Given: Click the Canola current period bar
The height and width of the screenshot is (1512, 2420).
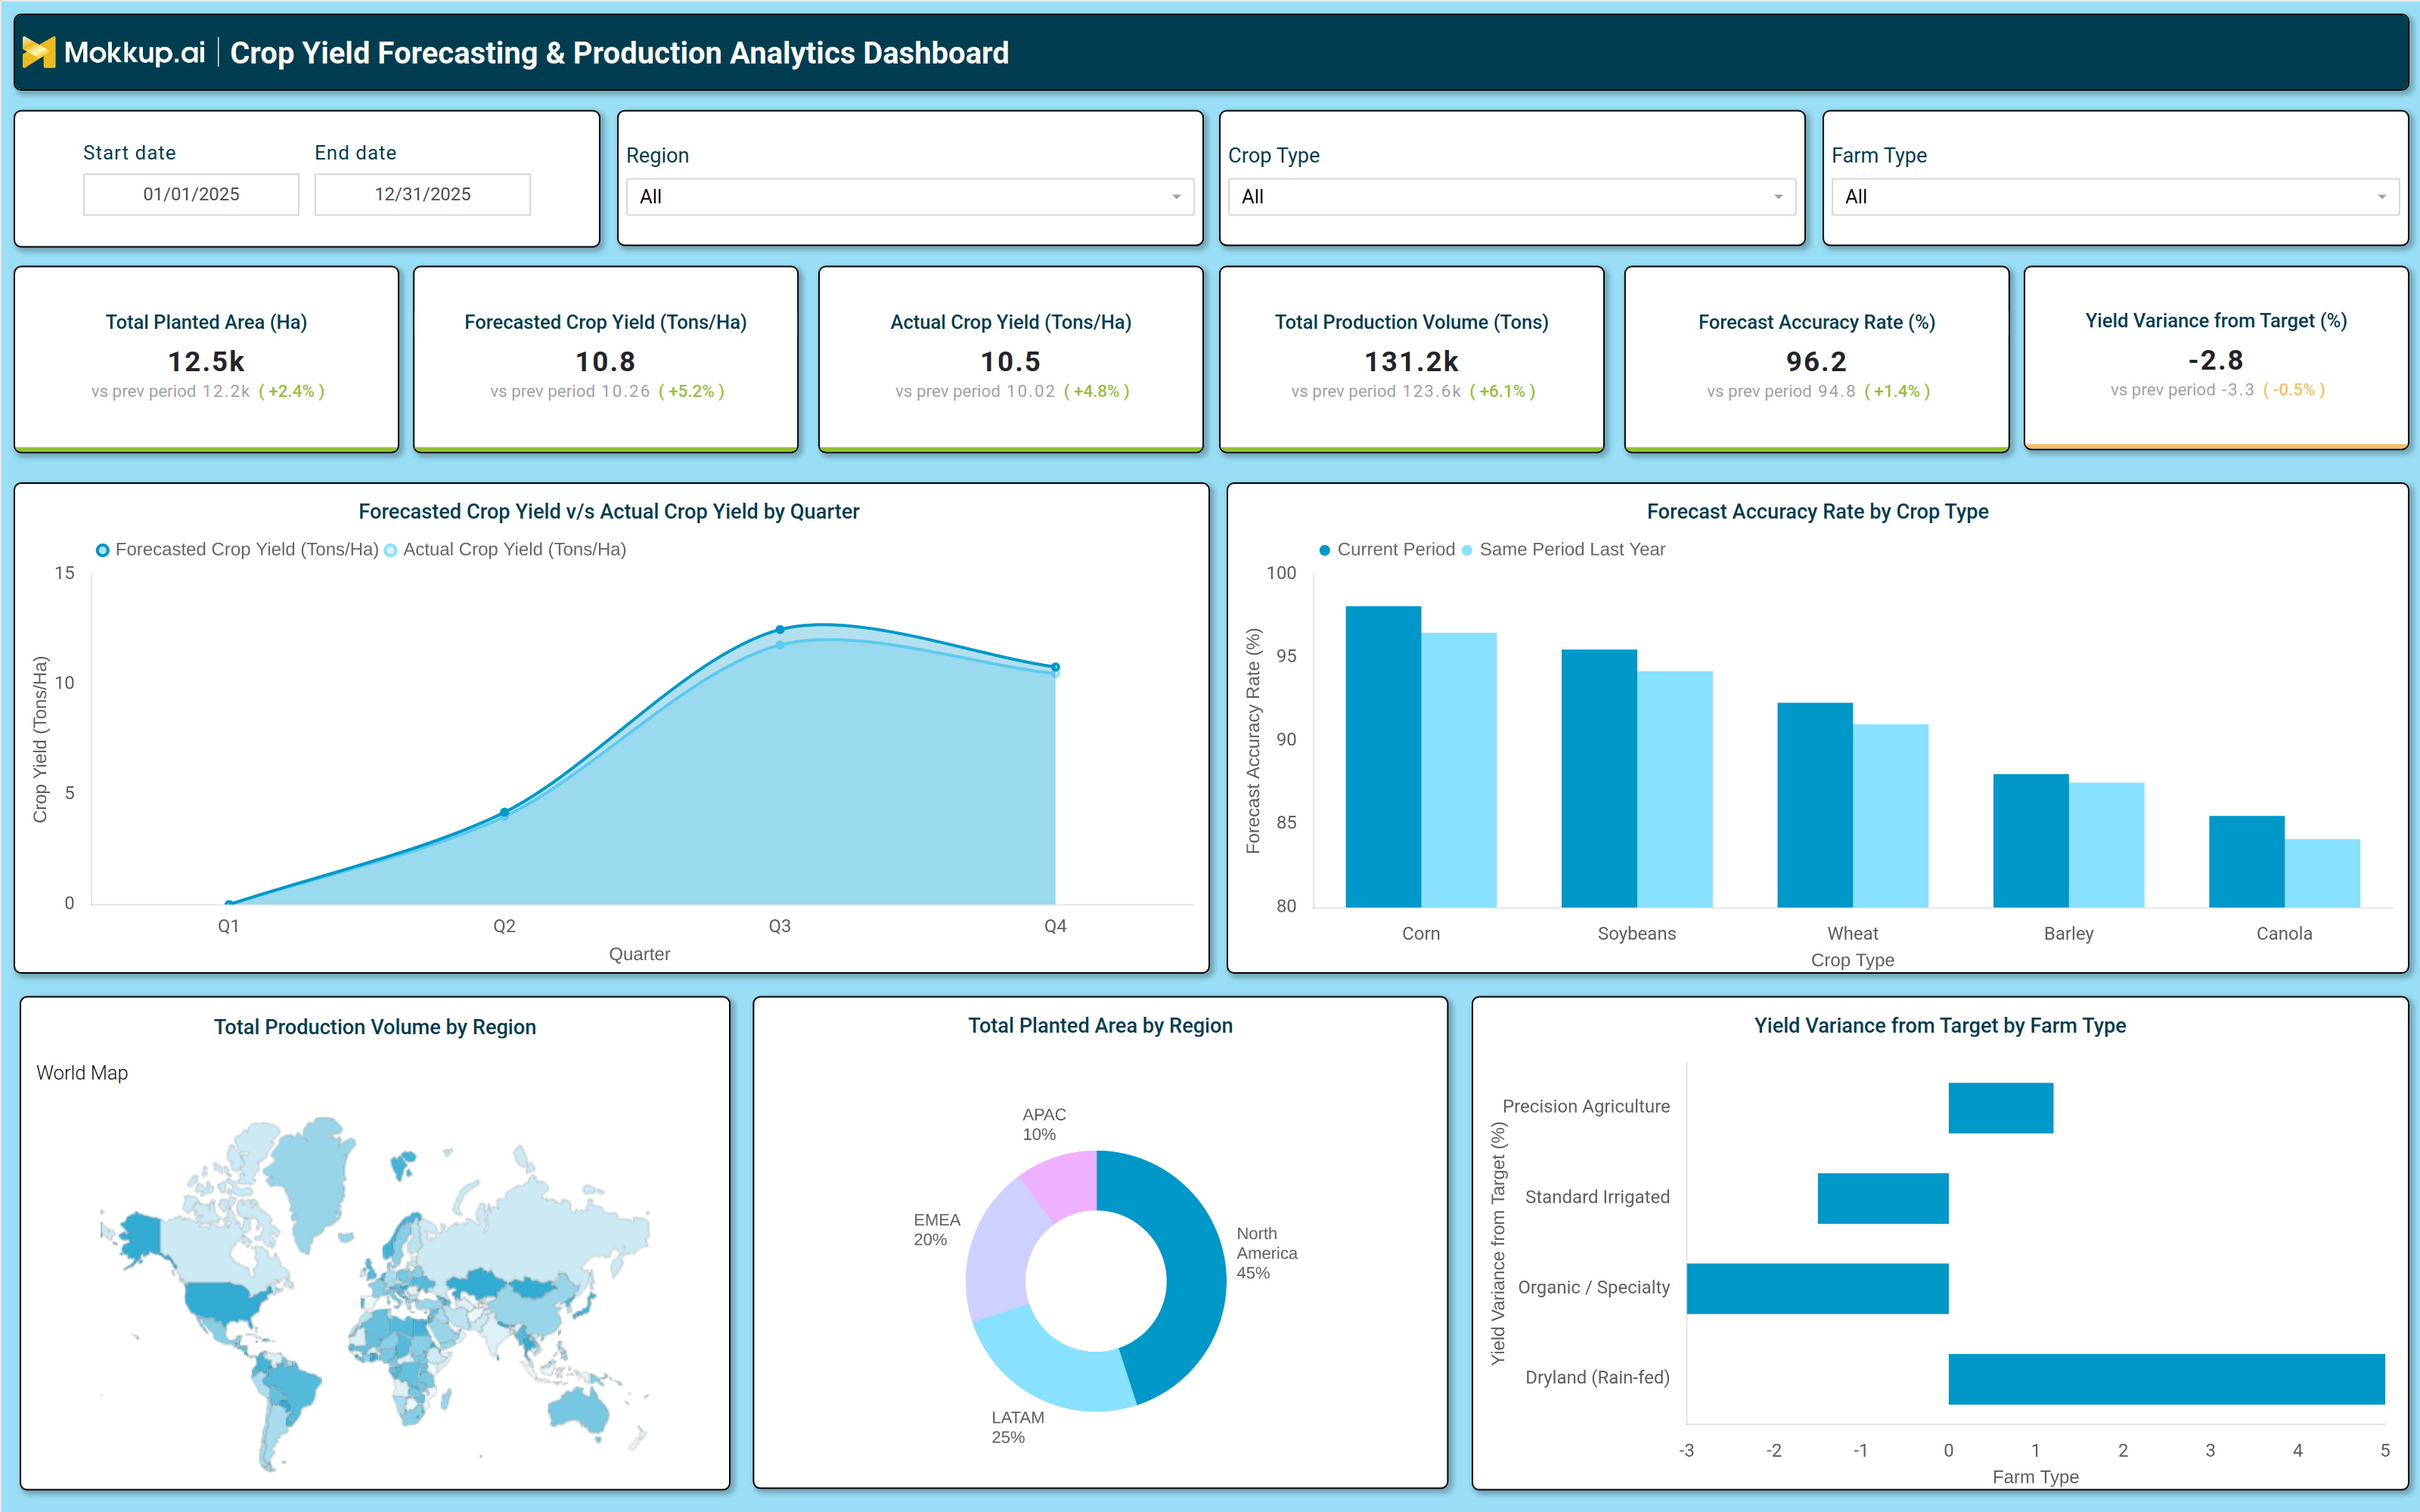Looking at the screenshot, I should tap(2247, 861).
